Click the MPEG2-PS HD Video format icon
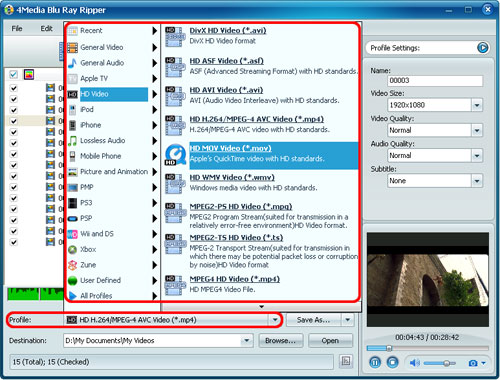Screen dimensions: 500x380 click(175, 212)
